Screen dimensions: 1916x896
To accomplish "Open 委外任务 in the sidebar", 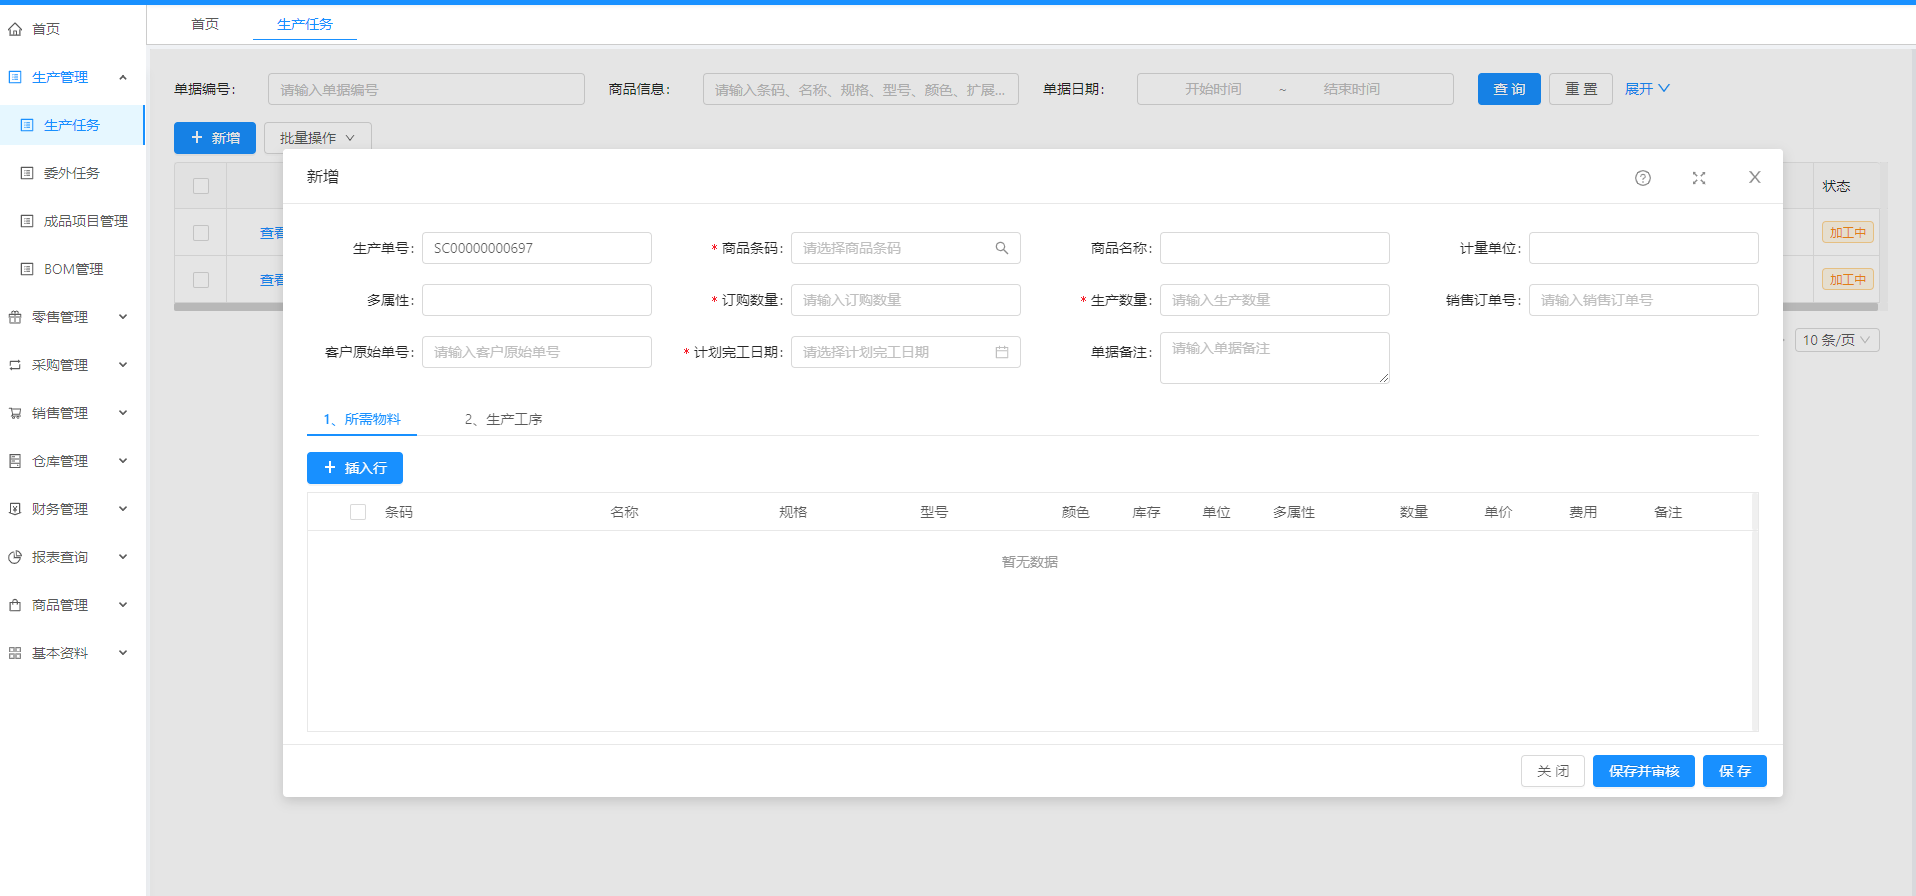I will point(72,173).
